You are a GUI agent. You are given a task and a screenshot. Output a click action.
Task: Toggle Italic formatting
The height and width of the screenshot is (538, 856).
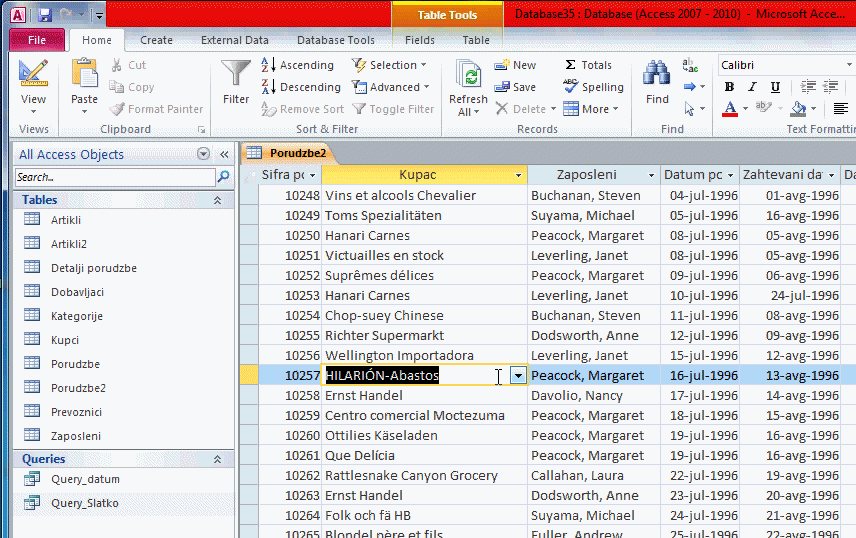(x=752, y=87)
